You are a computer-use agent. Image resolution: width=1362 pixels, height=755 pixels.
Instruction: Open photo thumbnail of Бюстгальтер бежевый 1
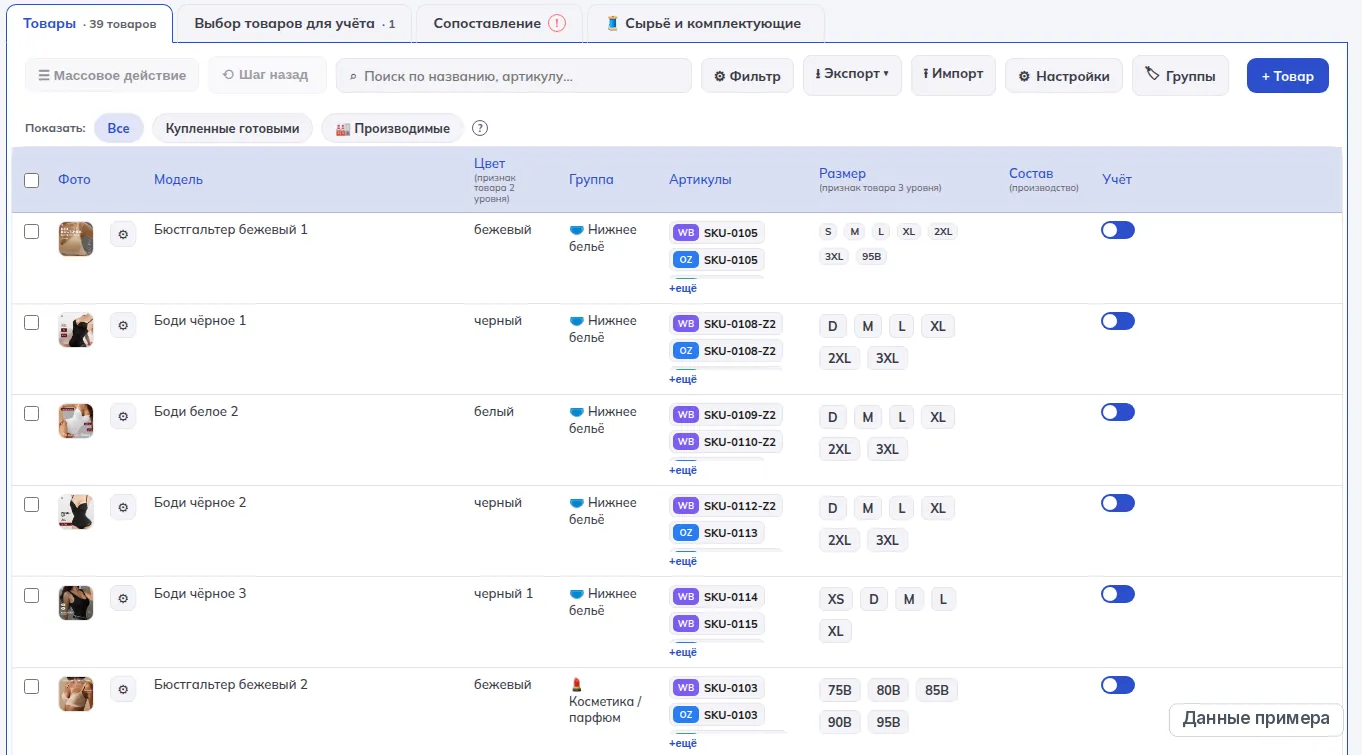(76, 239)
